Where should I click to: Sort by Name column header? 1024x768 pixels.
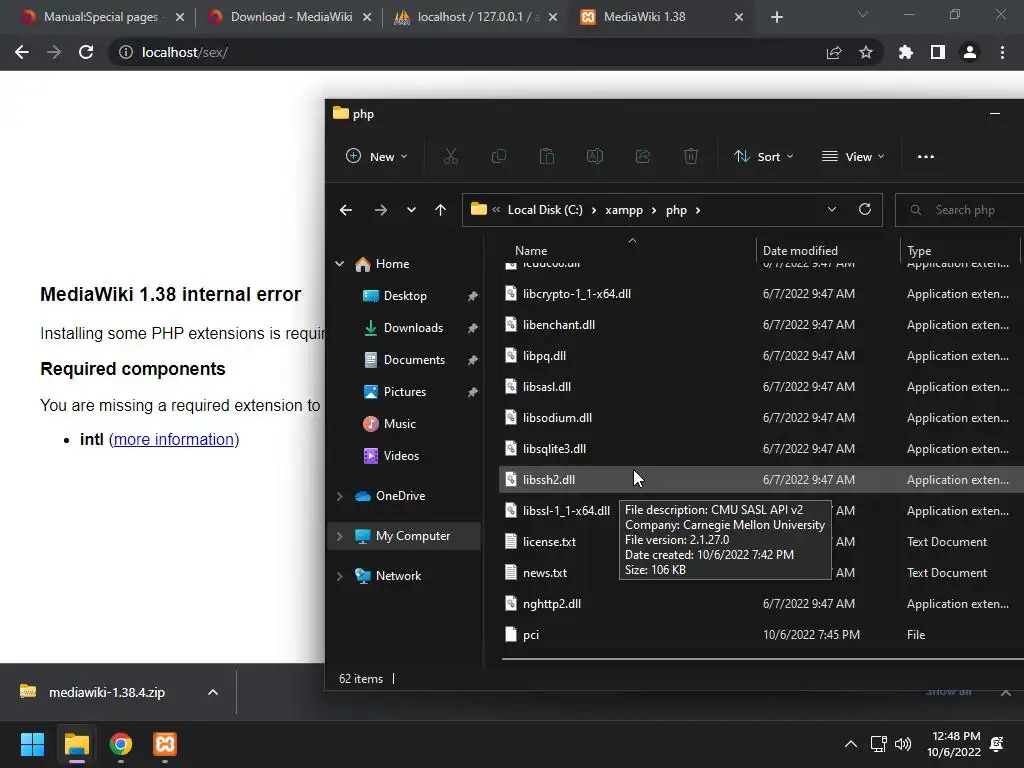click(x=531, y=251)
